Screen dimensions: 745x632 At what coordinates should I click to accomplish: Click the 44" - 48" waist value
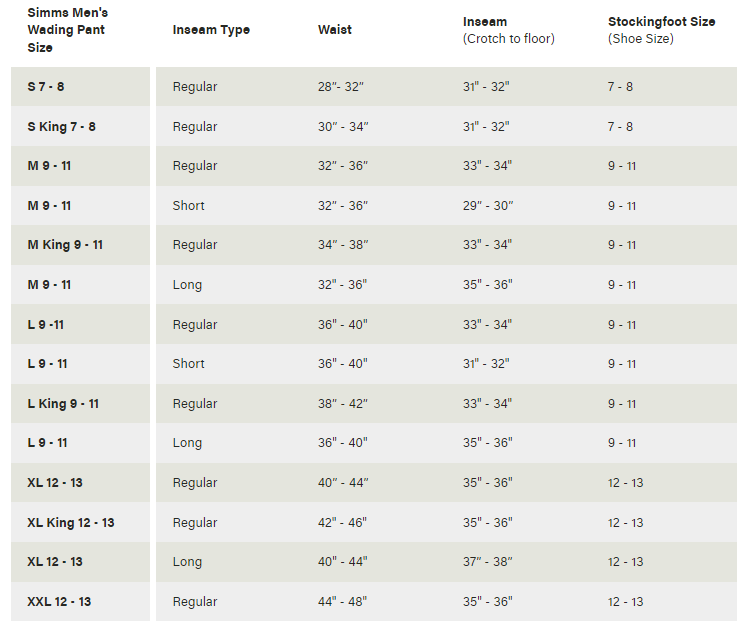(x=343, y=602)
